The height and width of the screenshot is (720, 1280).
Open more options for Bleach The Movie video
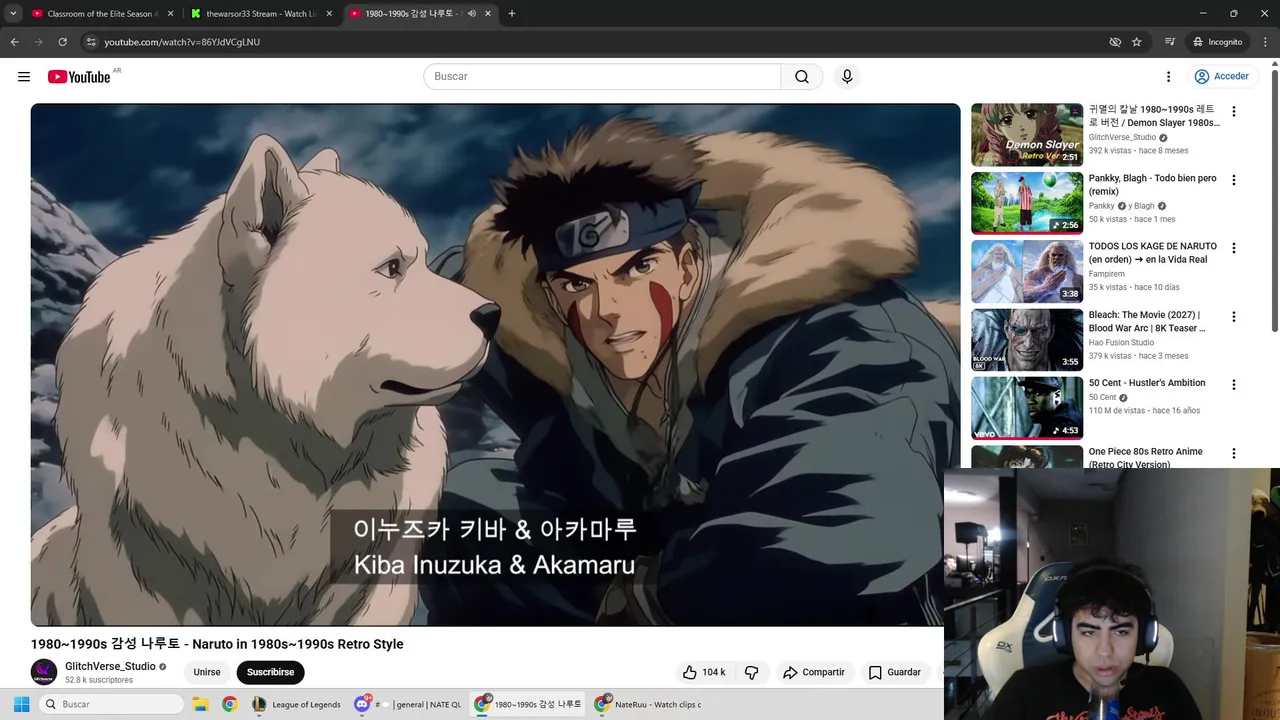[x=1233, y=317]
